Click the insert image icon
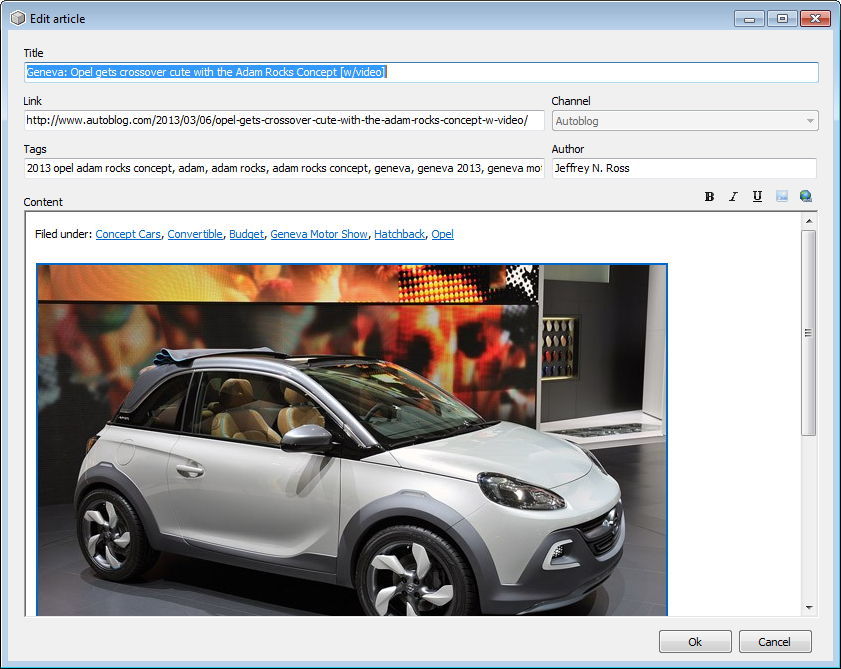The width and height of the screenshot is (841, 669). [781, 196]
